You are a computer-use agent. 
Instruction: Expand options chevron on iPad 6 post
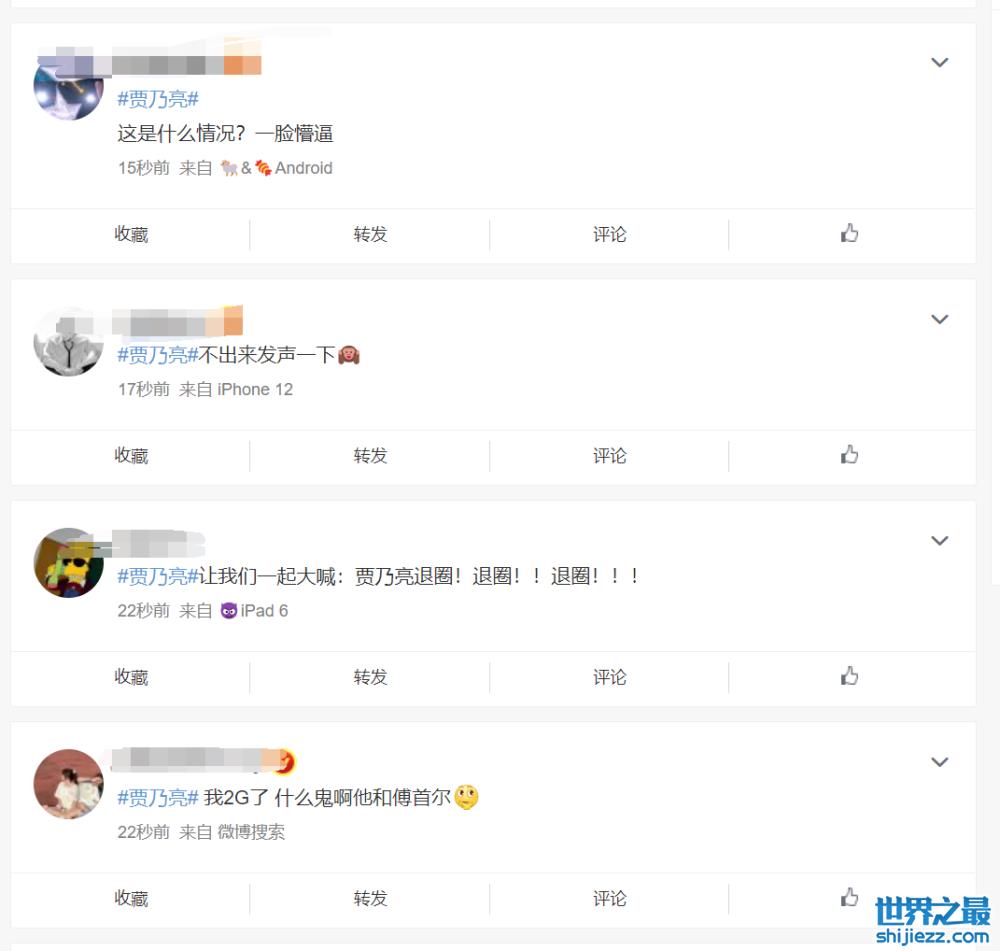939,540
